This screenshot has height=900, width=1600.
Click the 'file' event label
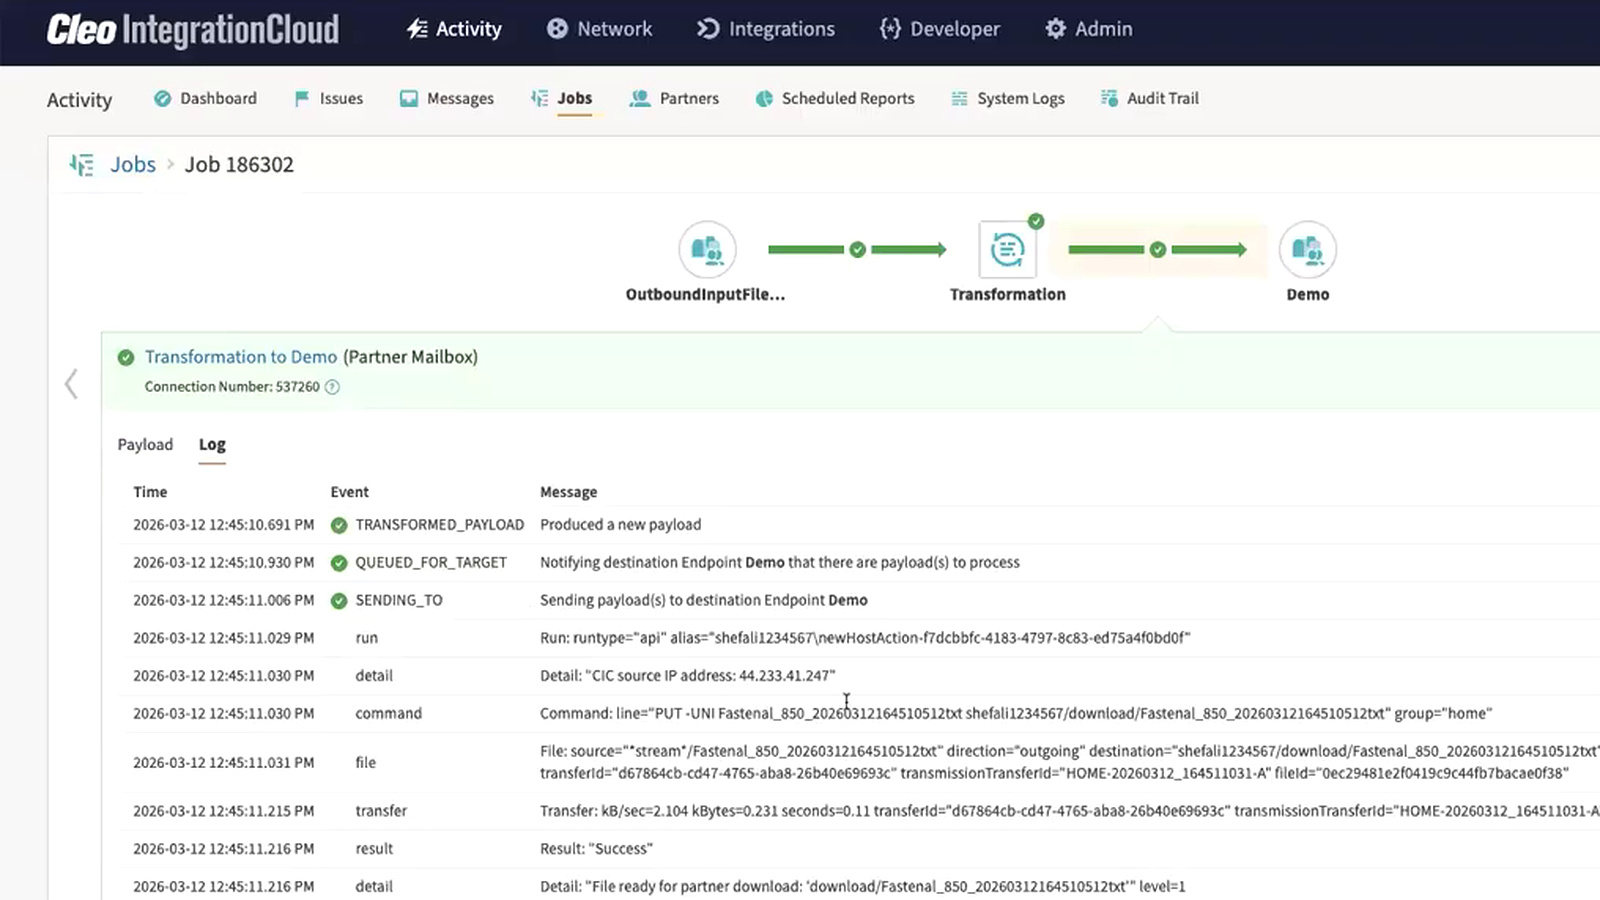[x=366, y=762]
